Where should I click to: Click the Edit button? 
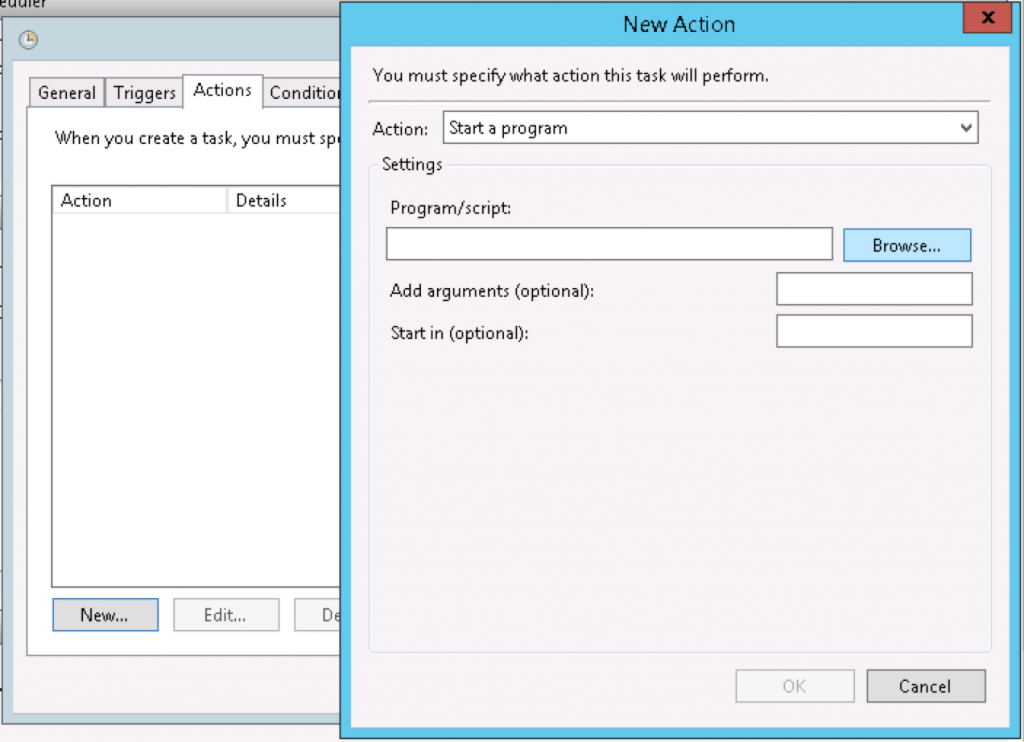click(225, 614)
